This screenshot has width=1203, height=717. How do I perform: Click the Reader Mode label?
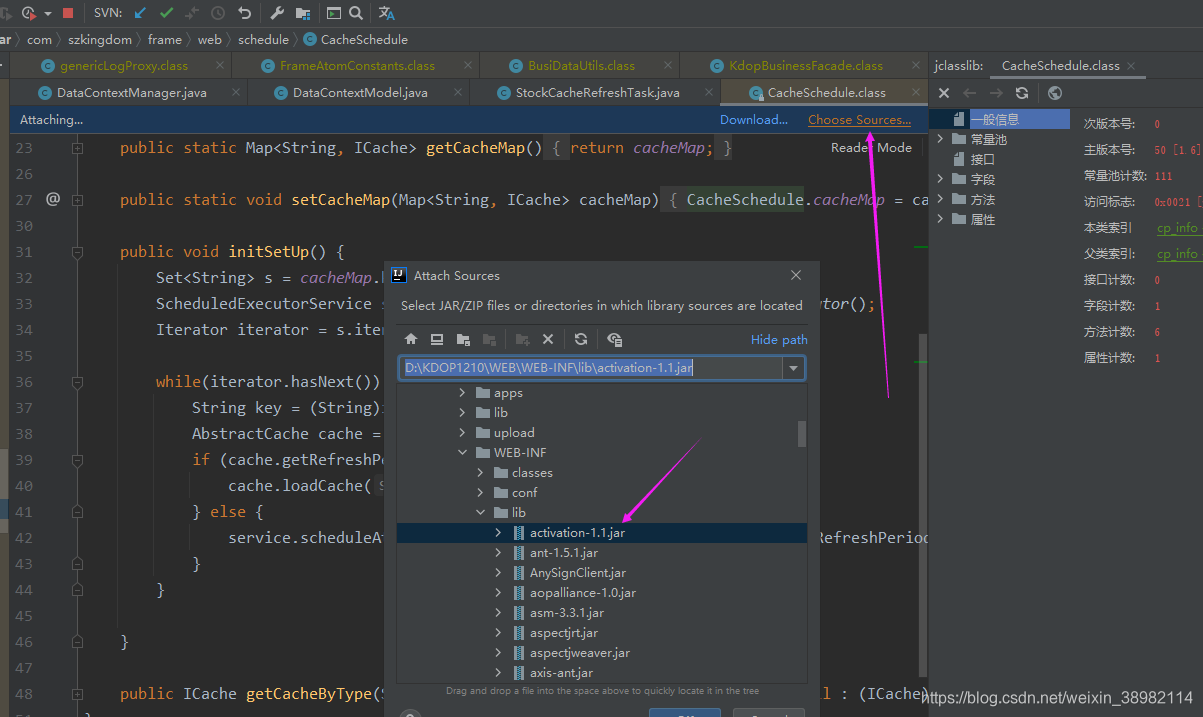pos(871,147)
